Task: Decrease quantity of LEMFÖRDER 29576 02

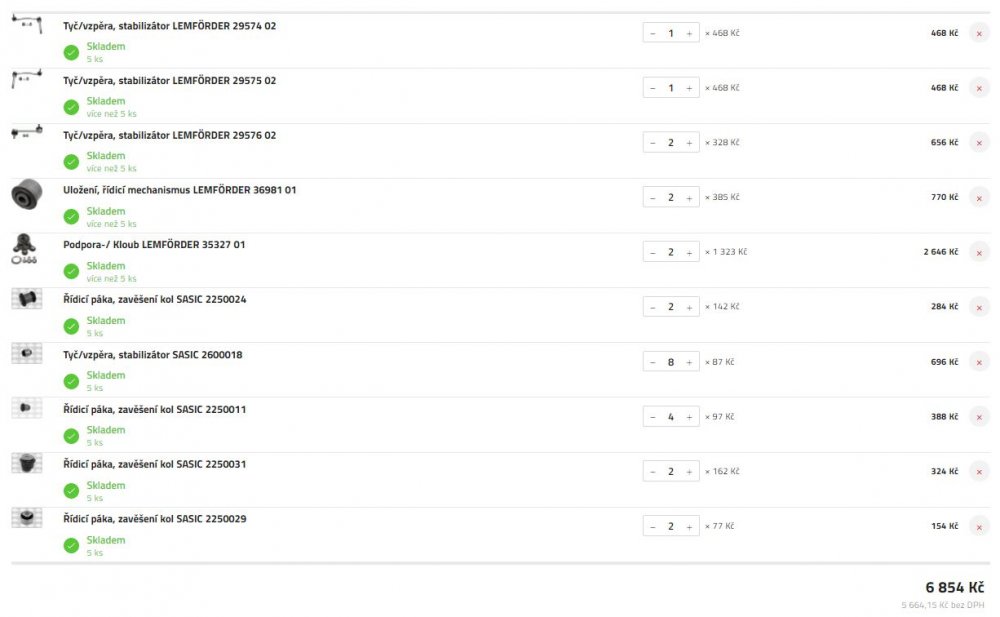Action: pyautogui.click(x=652, y=143)
